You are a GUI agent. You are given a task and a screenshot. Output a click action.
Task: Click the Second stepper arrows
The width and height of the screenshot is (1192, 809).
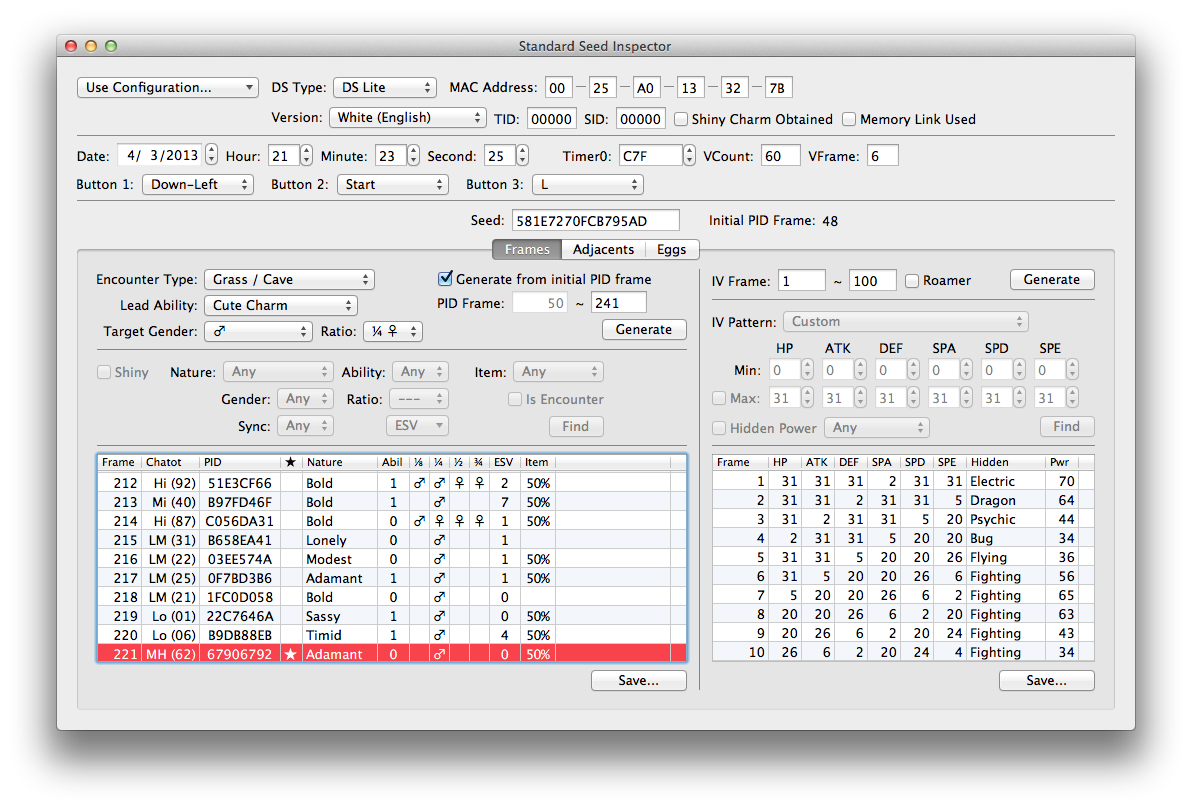tap(522, 155)
